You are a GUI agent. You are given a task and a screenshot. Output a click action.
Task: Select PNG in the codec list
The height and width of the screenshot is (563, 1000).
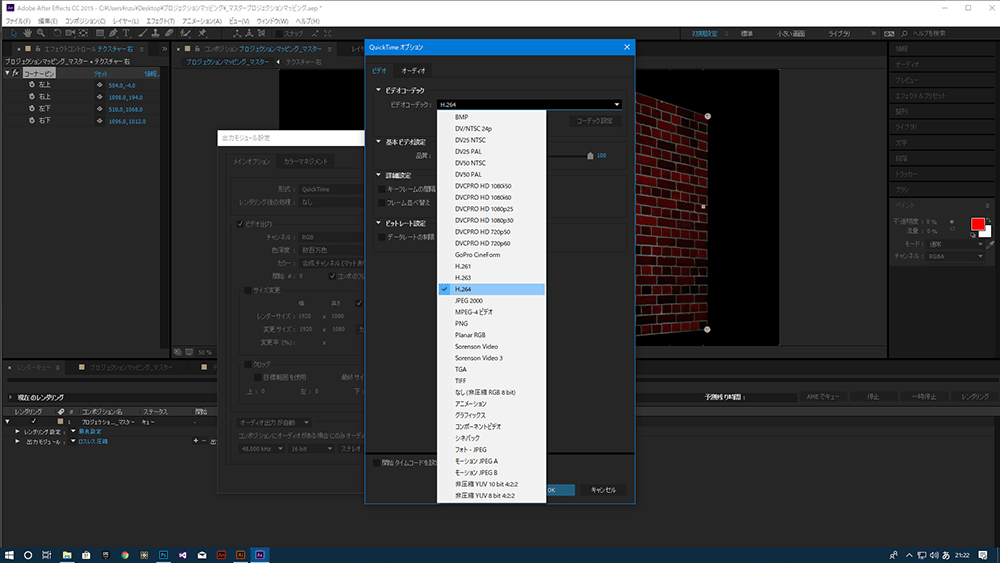(x=462, y=324)
